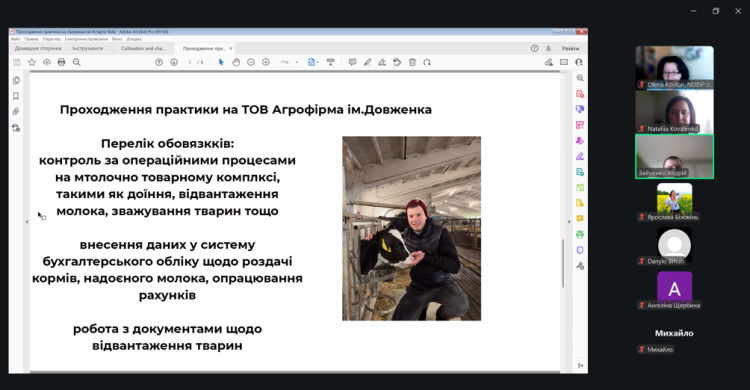Open the Bookmarks panel icon

[x=16, y=96]
